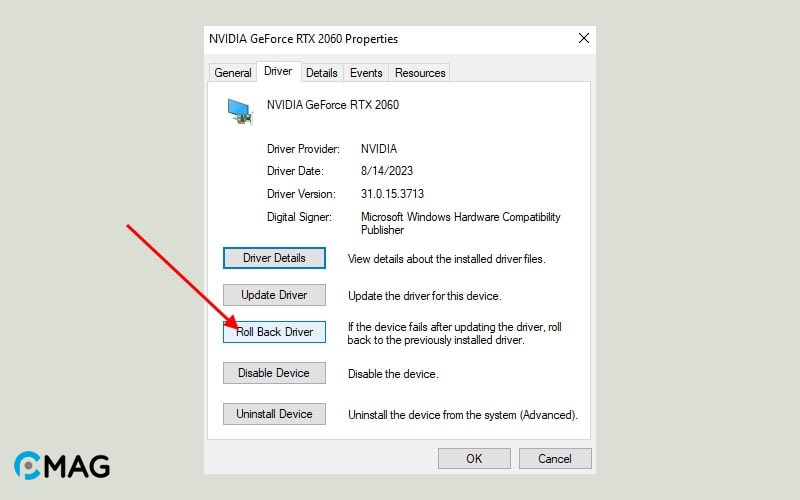Click the Driver Version label
800x500 pixels.
[x=301, y=194]
